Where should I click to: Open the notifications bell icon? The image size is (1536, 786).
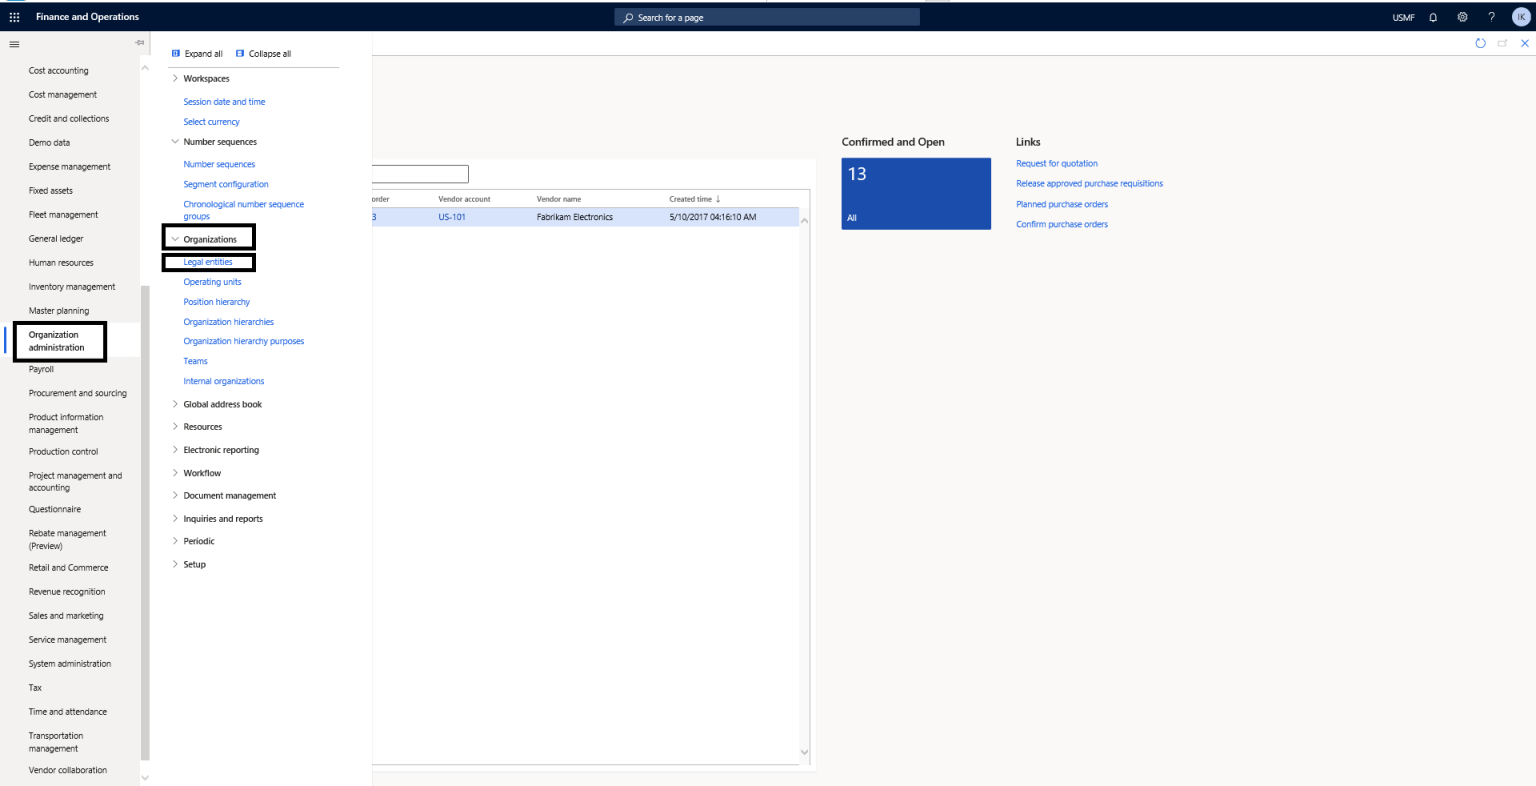tap(1433, 16)
